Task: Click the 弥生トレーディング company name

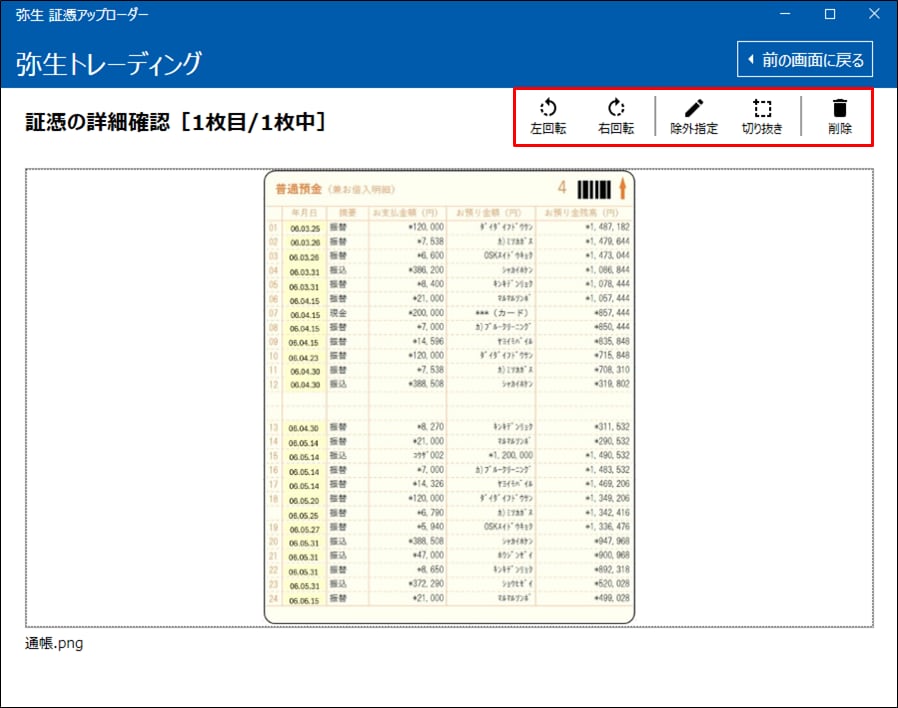Action: pos(109,63)
